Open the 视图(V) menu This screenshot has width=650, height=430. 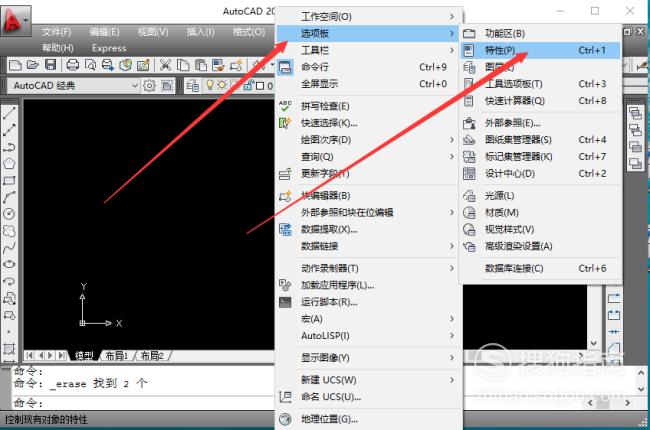point(153,32)
